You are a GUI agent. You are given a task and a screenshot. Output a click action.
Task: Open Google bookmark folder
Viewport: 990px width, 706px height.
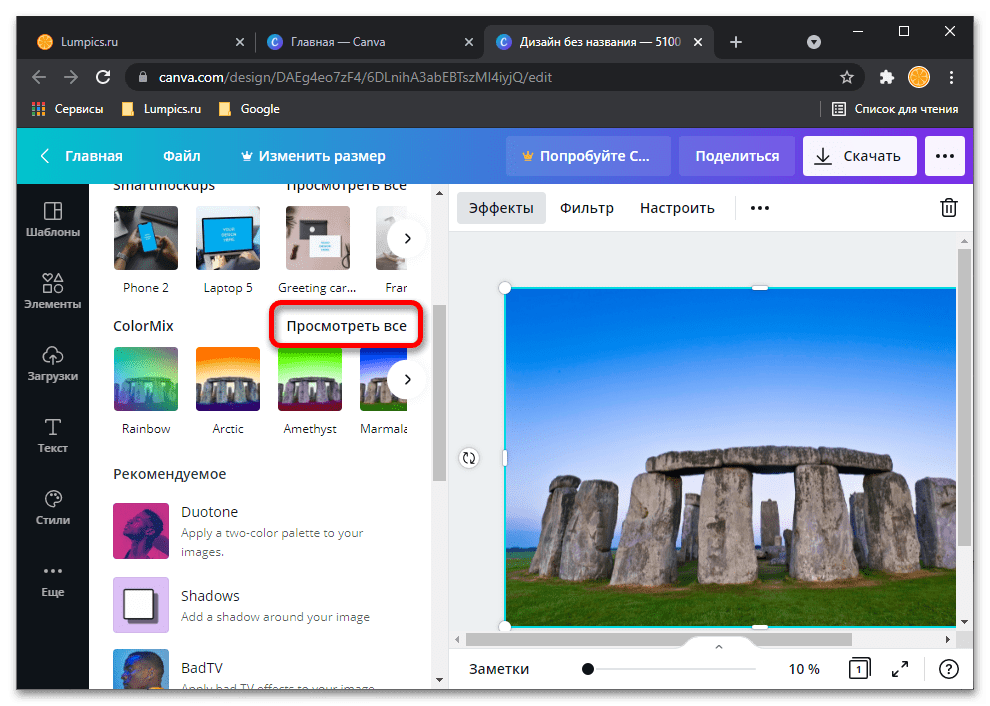coord(249,109)
